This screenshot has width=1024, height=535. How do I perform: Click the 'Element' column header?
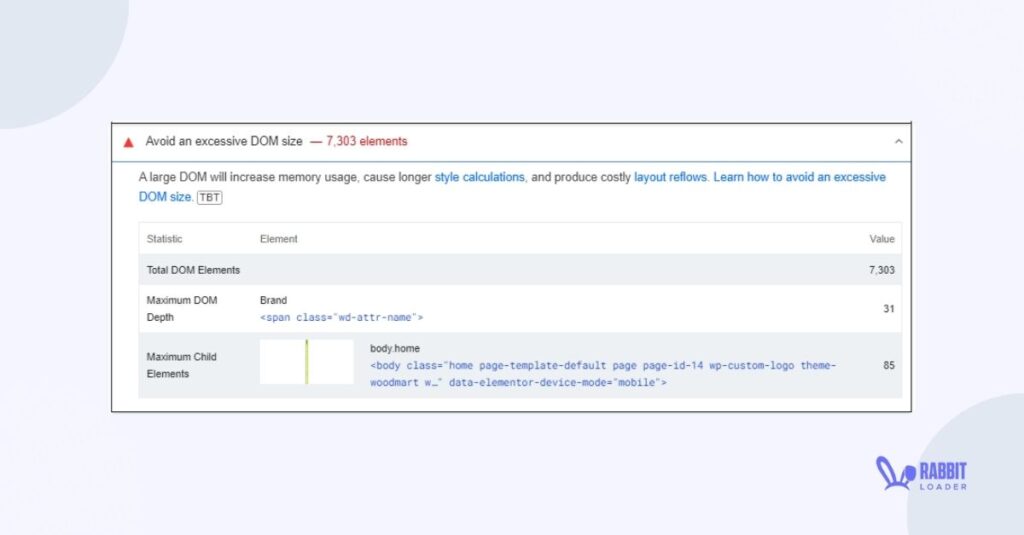278,239
